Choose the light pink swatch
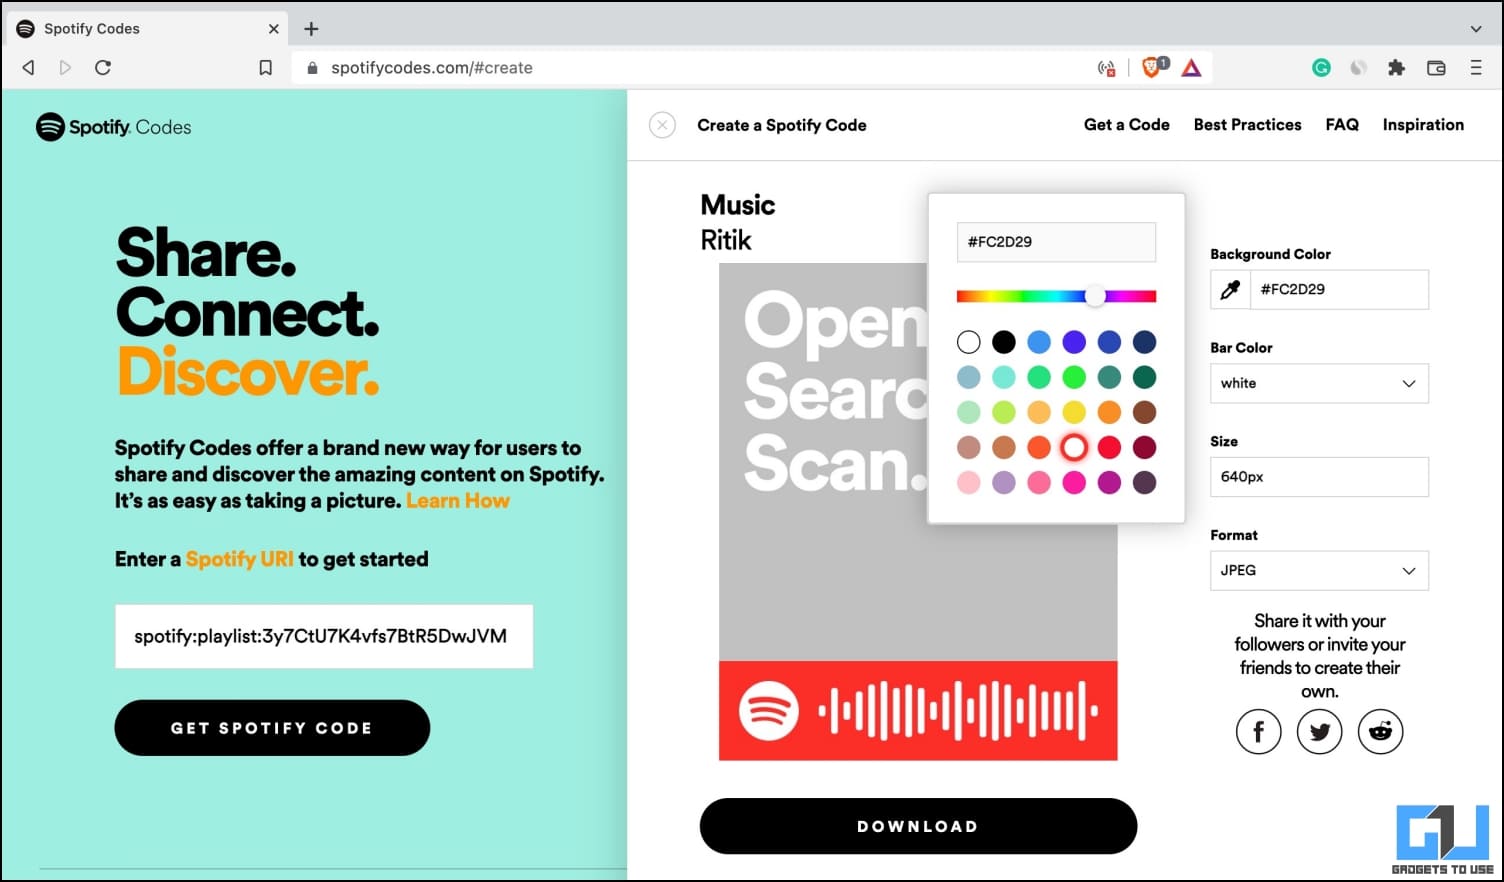 coord(968,482)
